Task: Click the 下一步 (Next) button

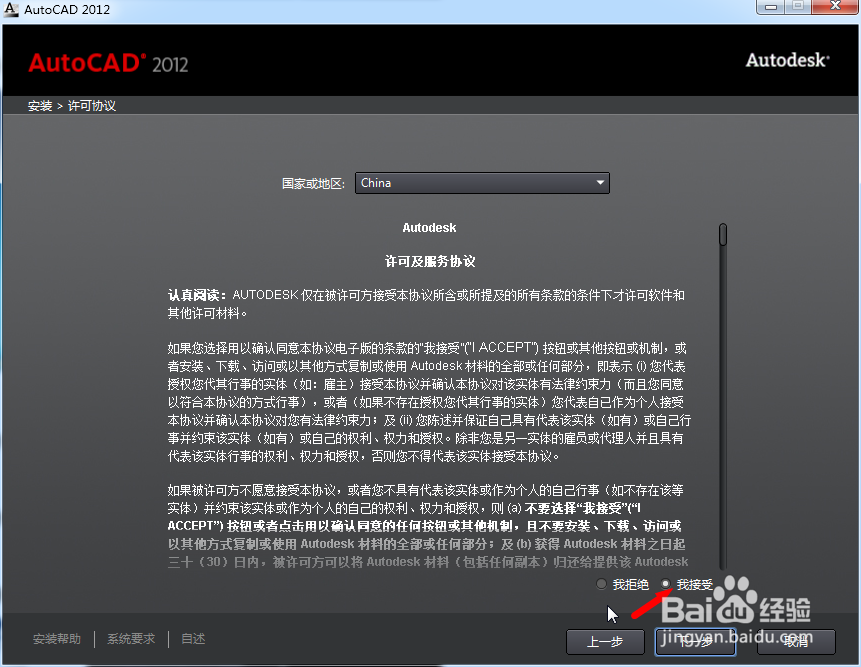Action: (695, 642)
